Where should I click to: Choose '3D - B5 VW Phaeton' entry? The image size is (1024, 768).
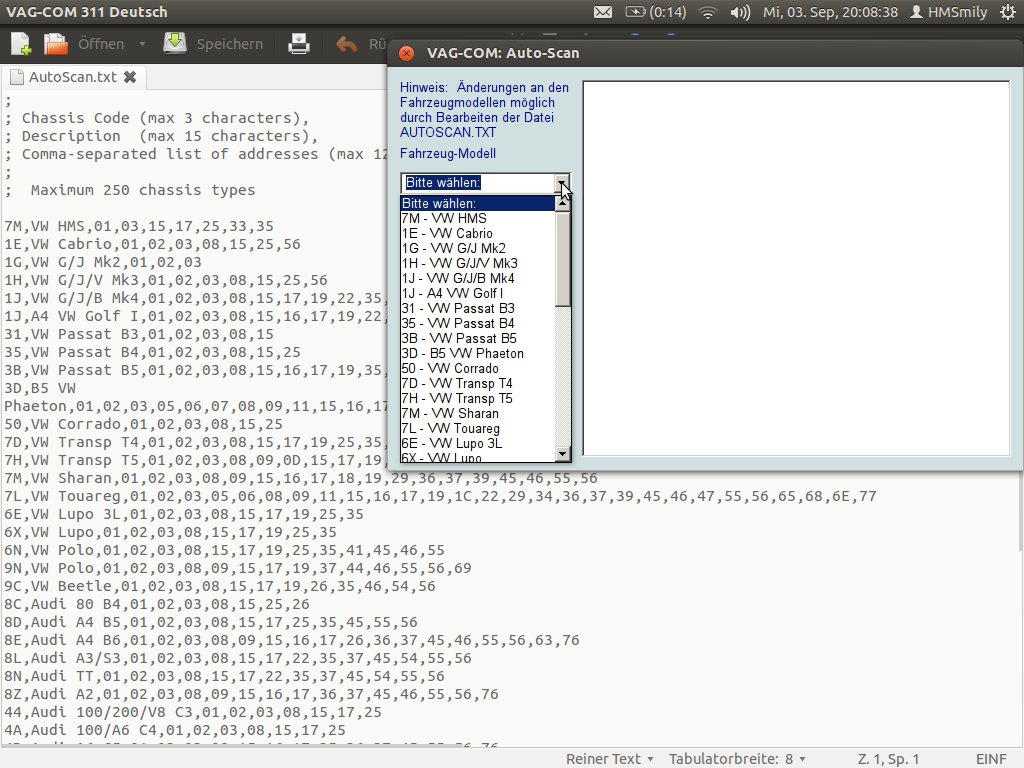pyautogui.click(x=477, y=353)
